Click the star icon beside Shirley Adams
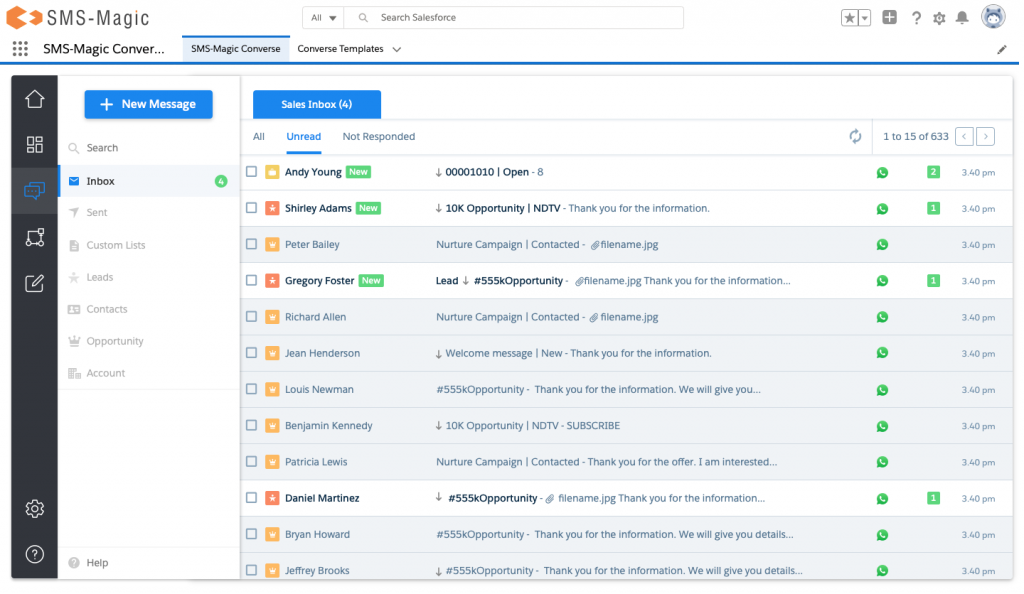This screenshot has height=594, width=1024. [x=272, y=208]
